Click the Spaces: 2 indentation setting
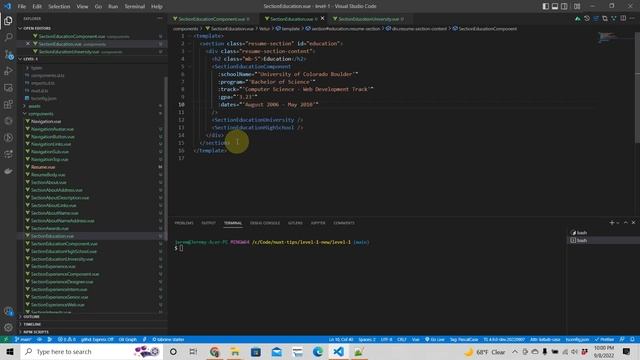640x360 pixels. 367,339
